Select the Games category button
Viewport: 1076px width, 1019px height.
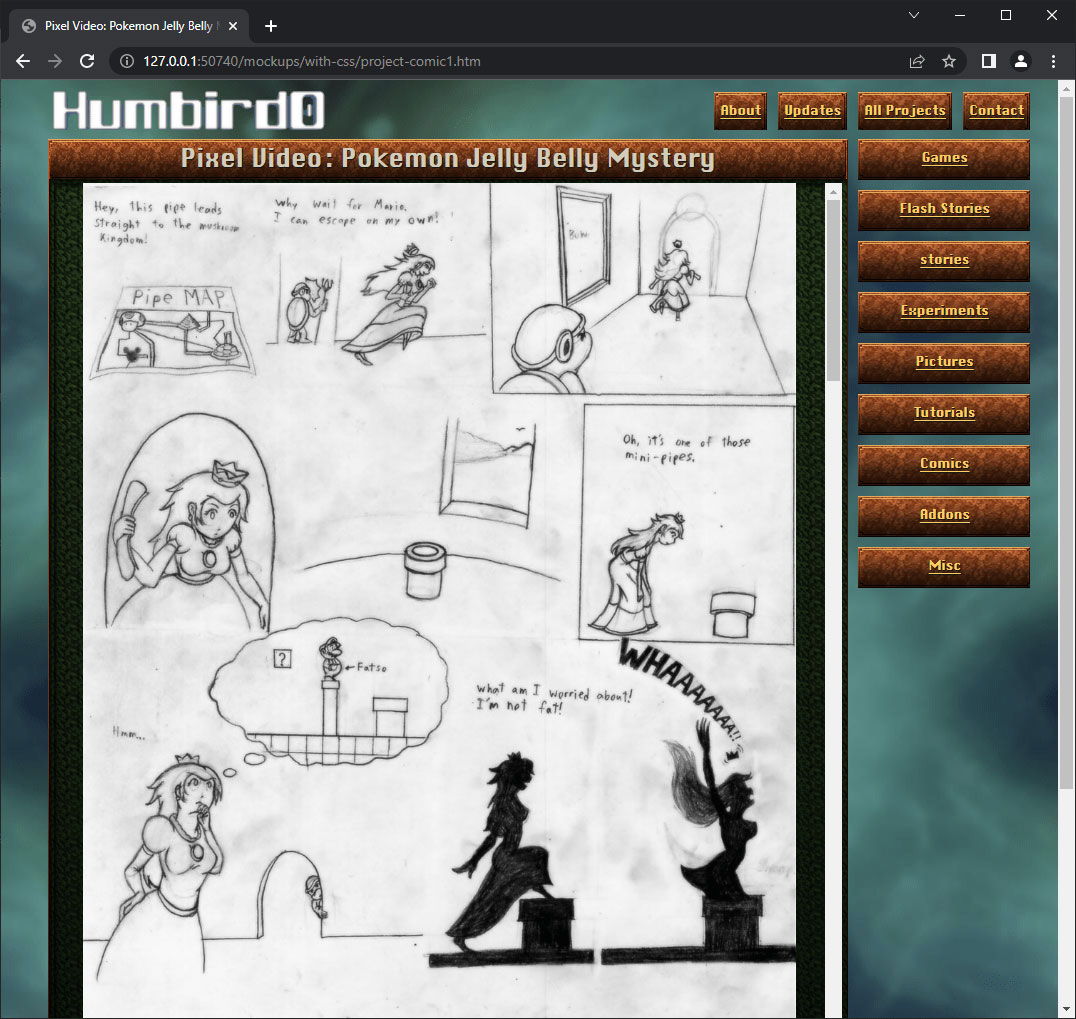[x=943, y=158]
